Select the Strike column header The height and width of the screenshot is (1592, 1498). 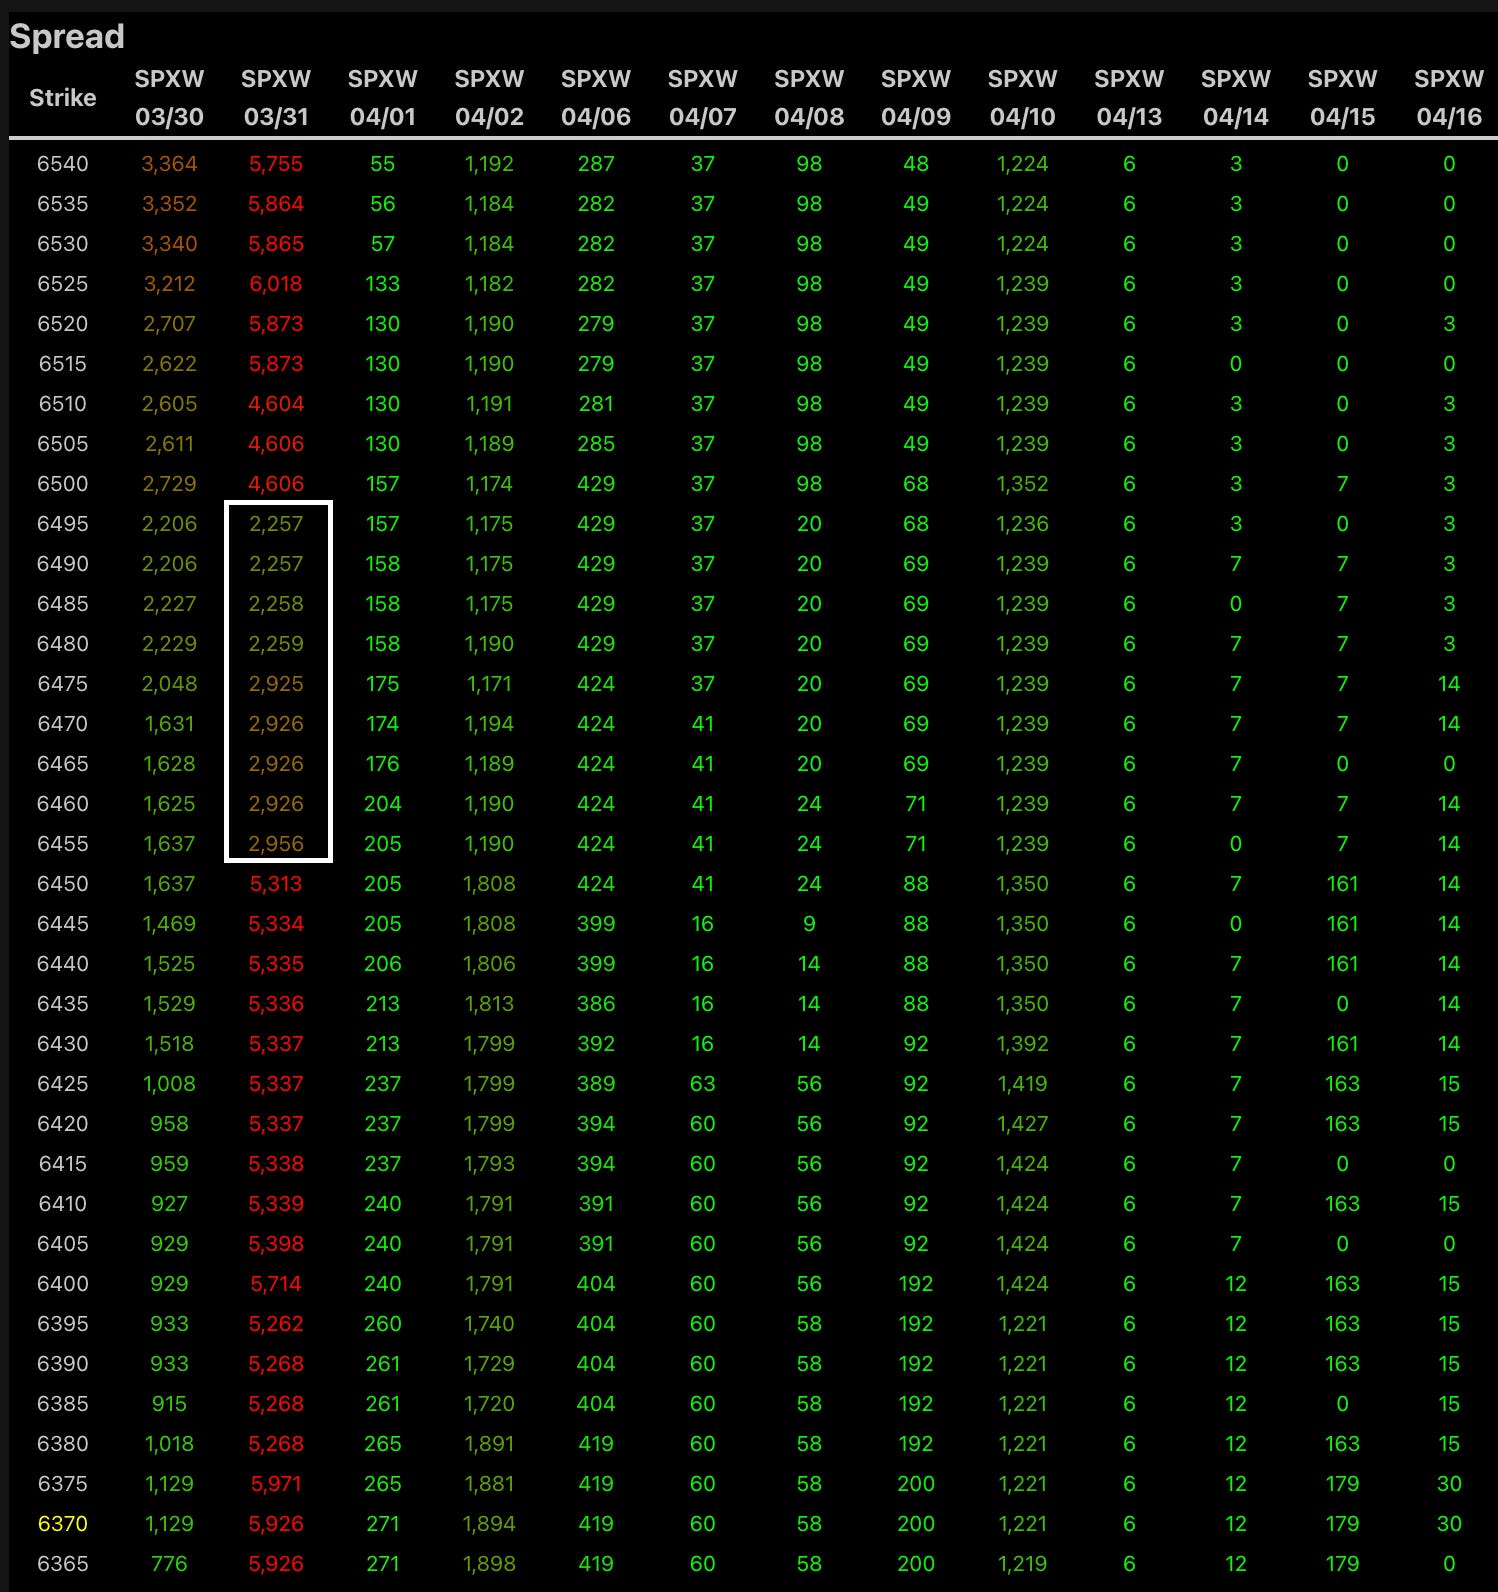click(x=63, y=98)
